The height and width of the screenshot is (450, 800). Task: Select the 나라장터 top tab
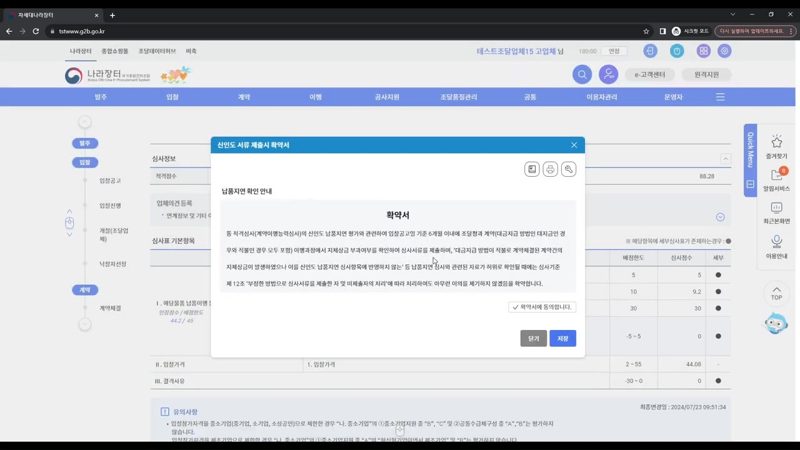(80, 51)
